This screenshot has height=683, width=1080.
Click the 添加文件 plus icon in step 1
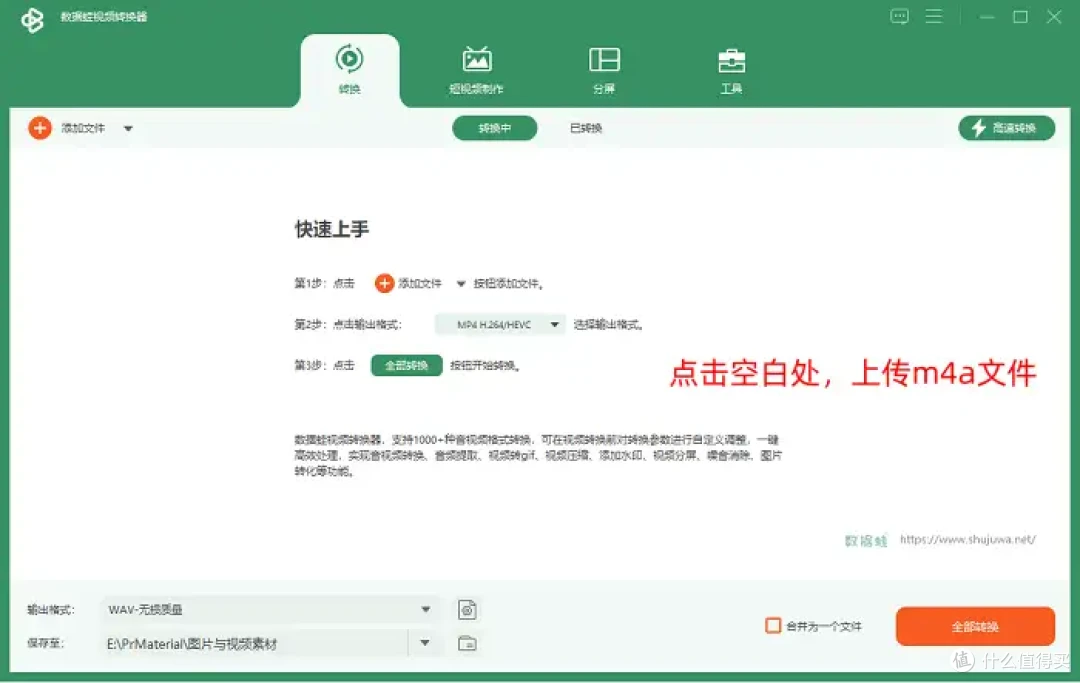point(384,283)
